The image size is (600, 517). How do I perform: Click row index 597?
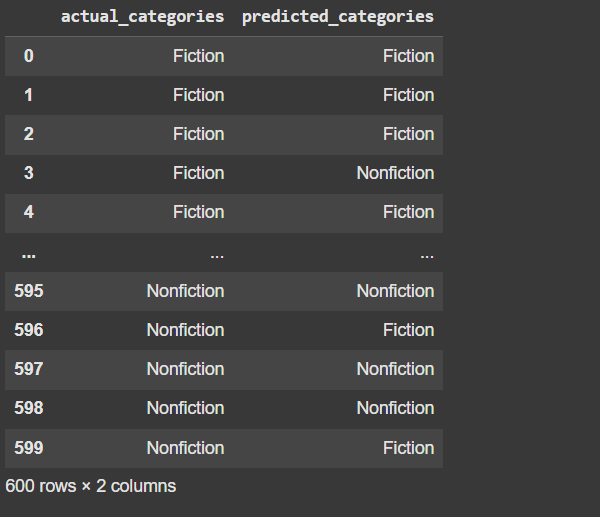point(29,369)
